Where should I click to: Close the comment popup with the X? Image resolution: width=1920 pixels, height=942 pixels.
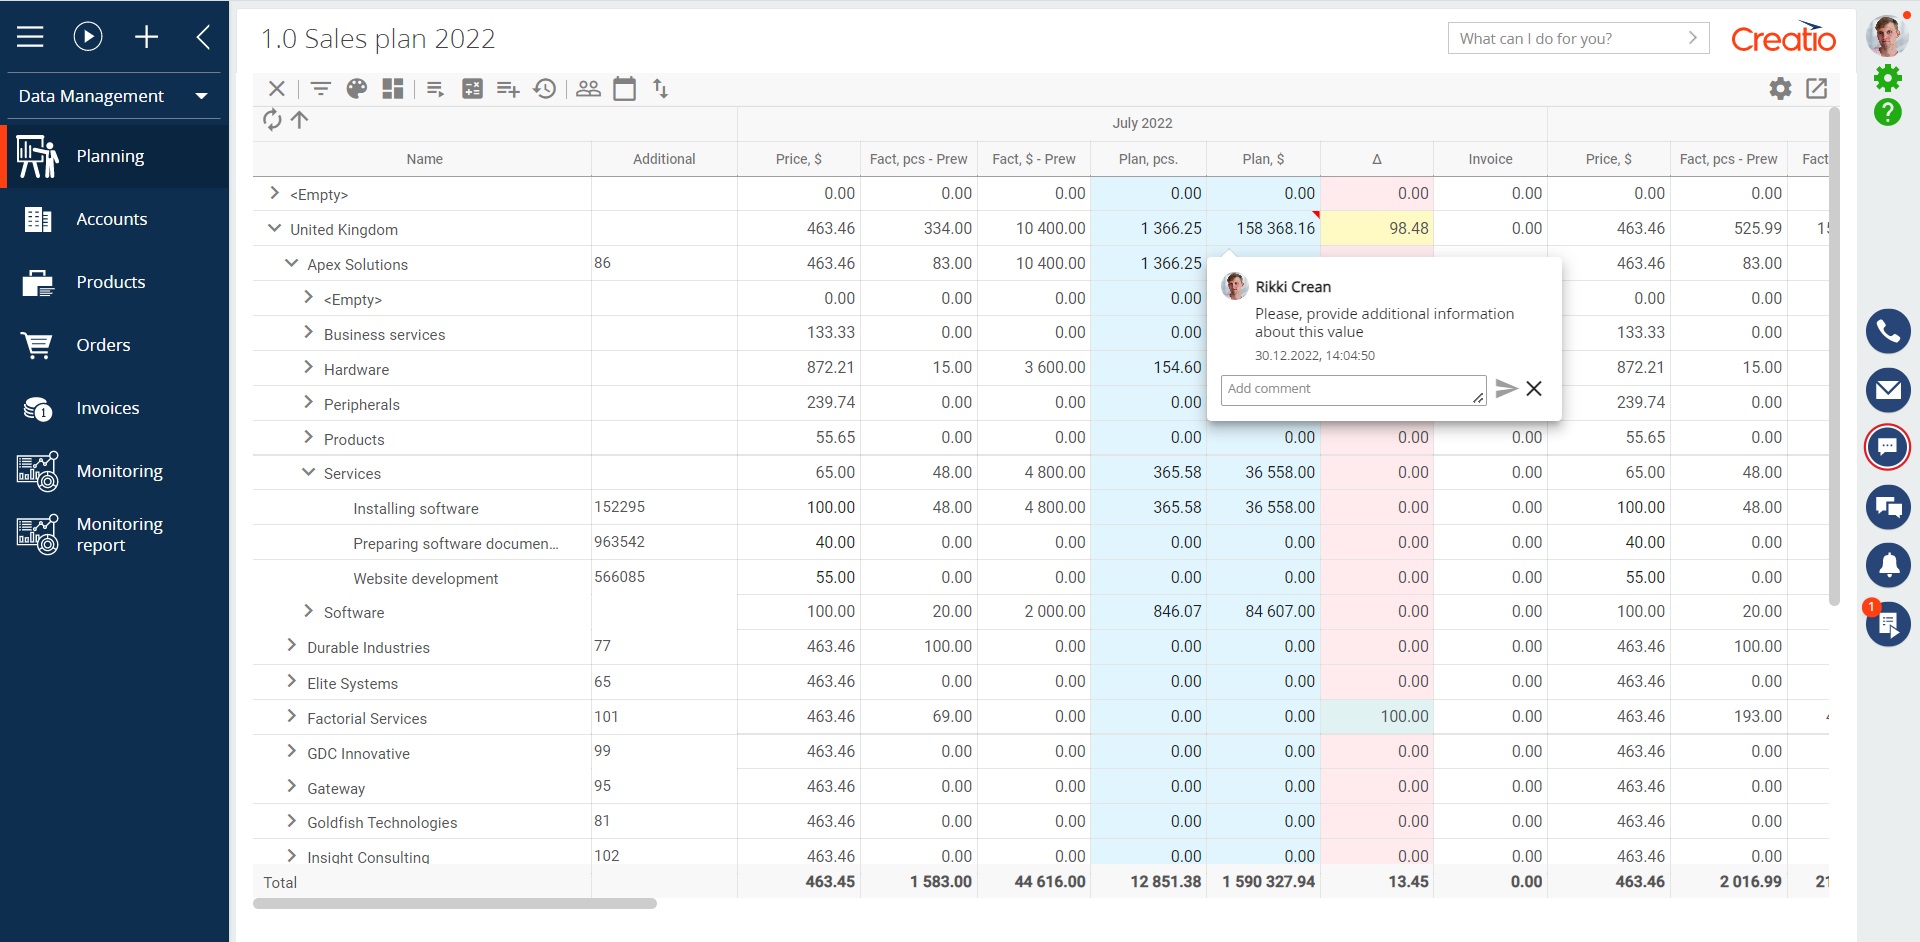(x=1535, y=388)
